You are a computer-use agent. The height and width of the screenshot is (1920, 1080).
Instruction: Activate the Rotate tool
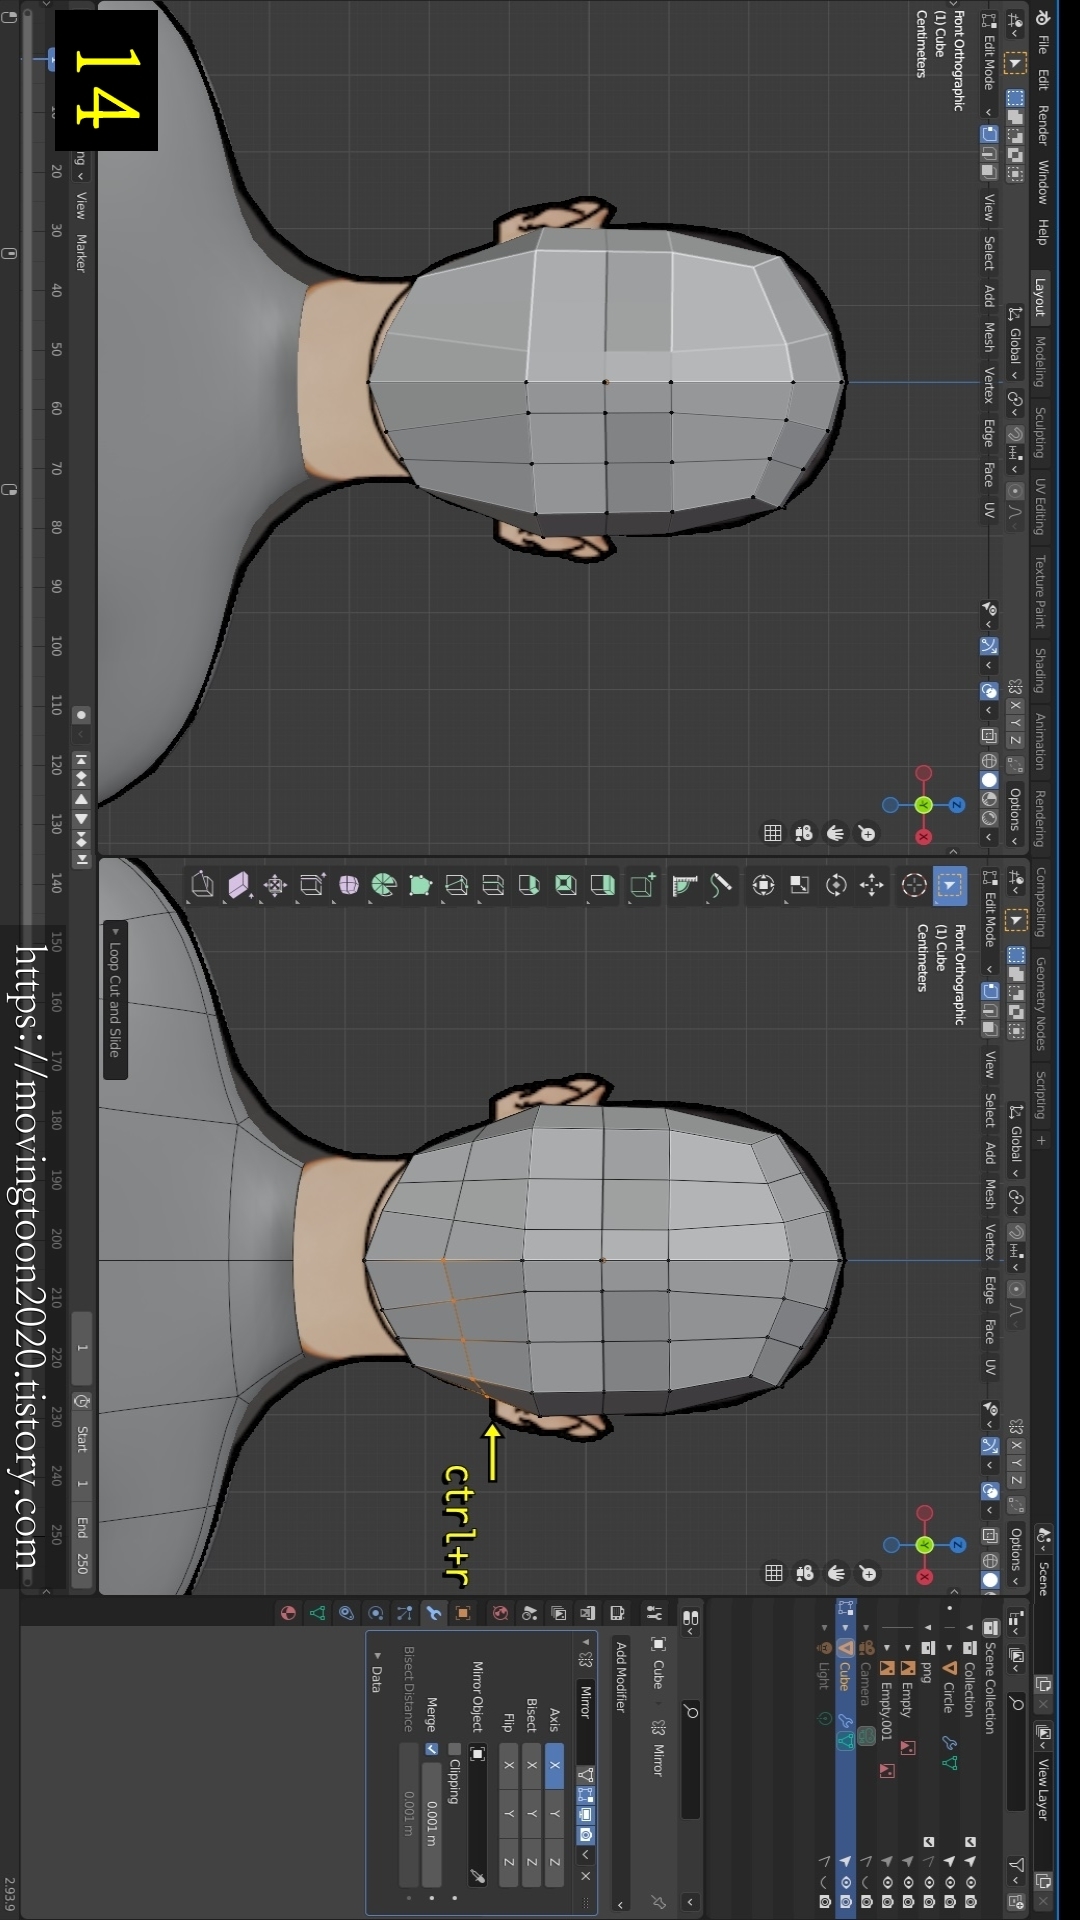(836, 885)
